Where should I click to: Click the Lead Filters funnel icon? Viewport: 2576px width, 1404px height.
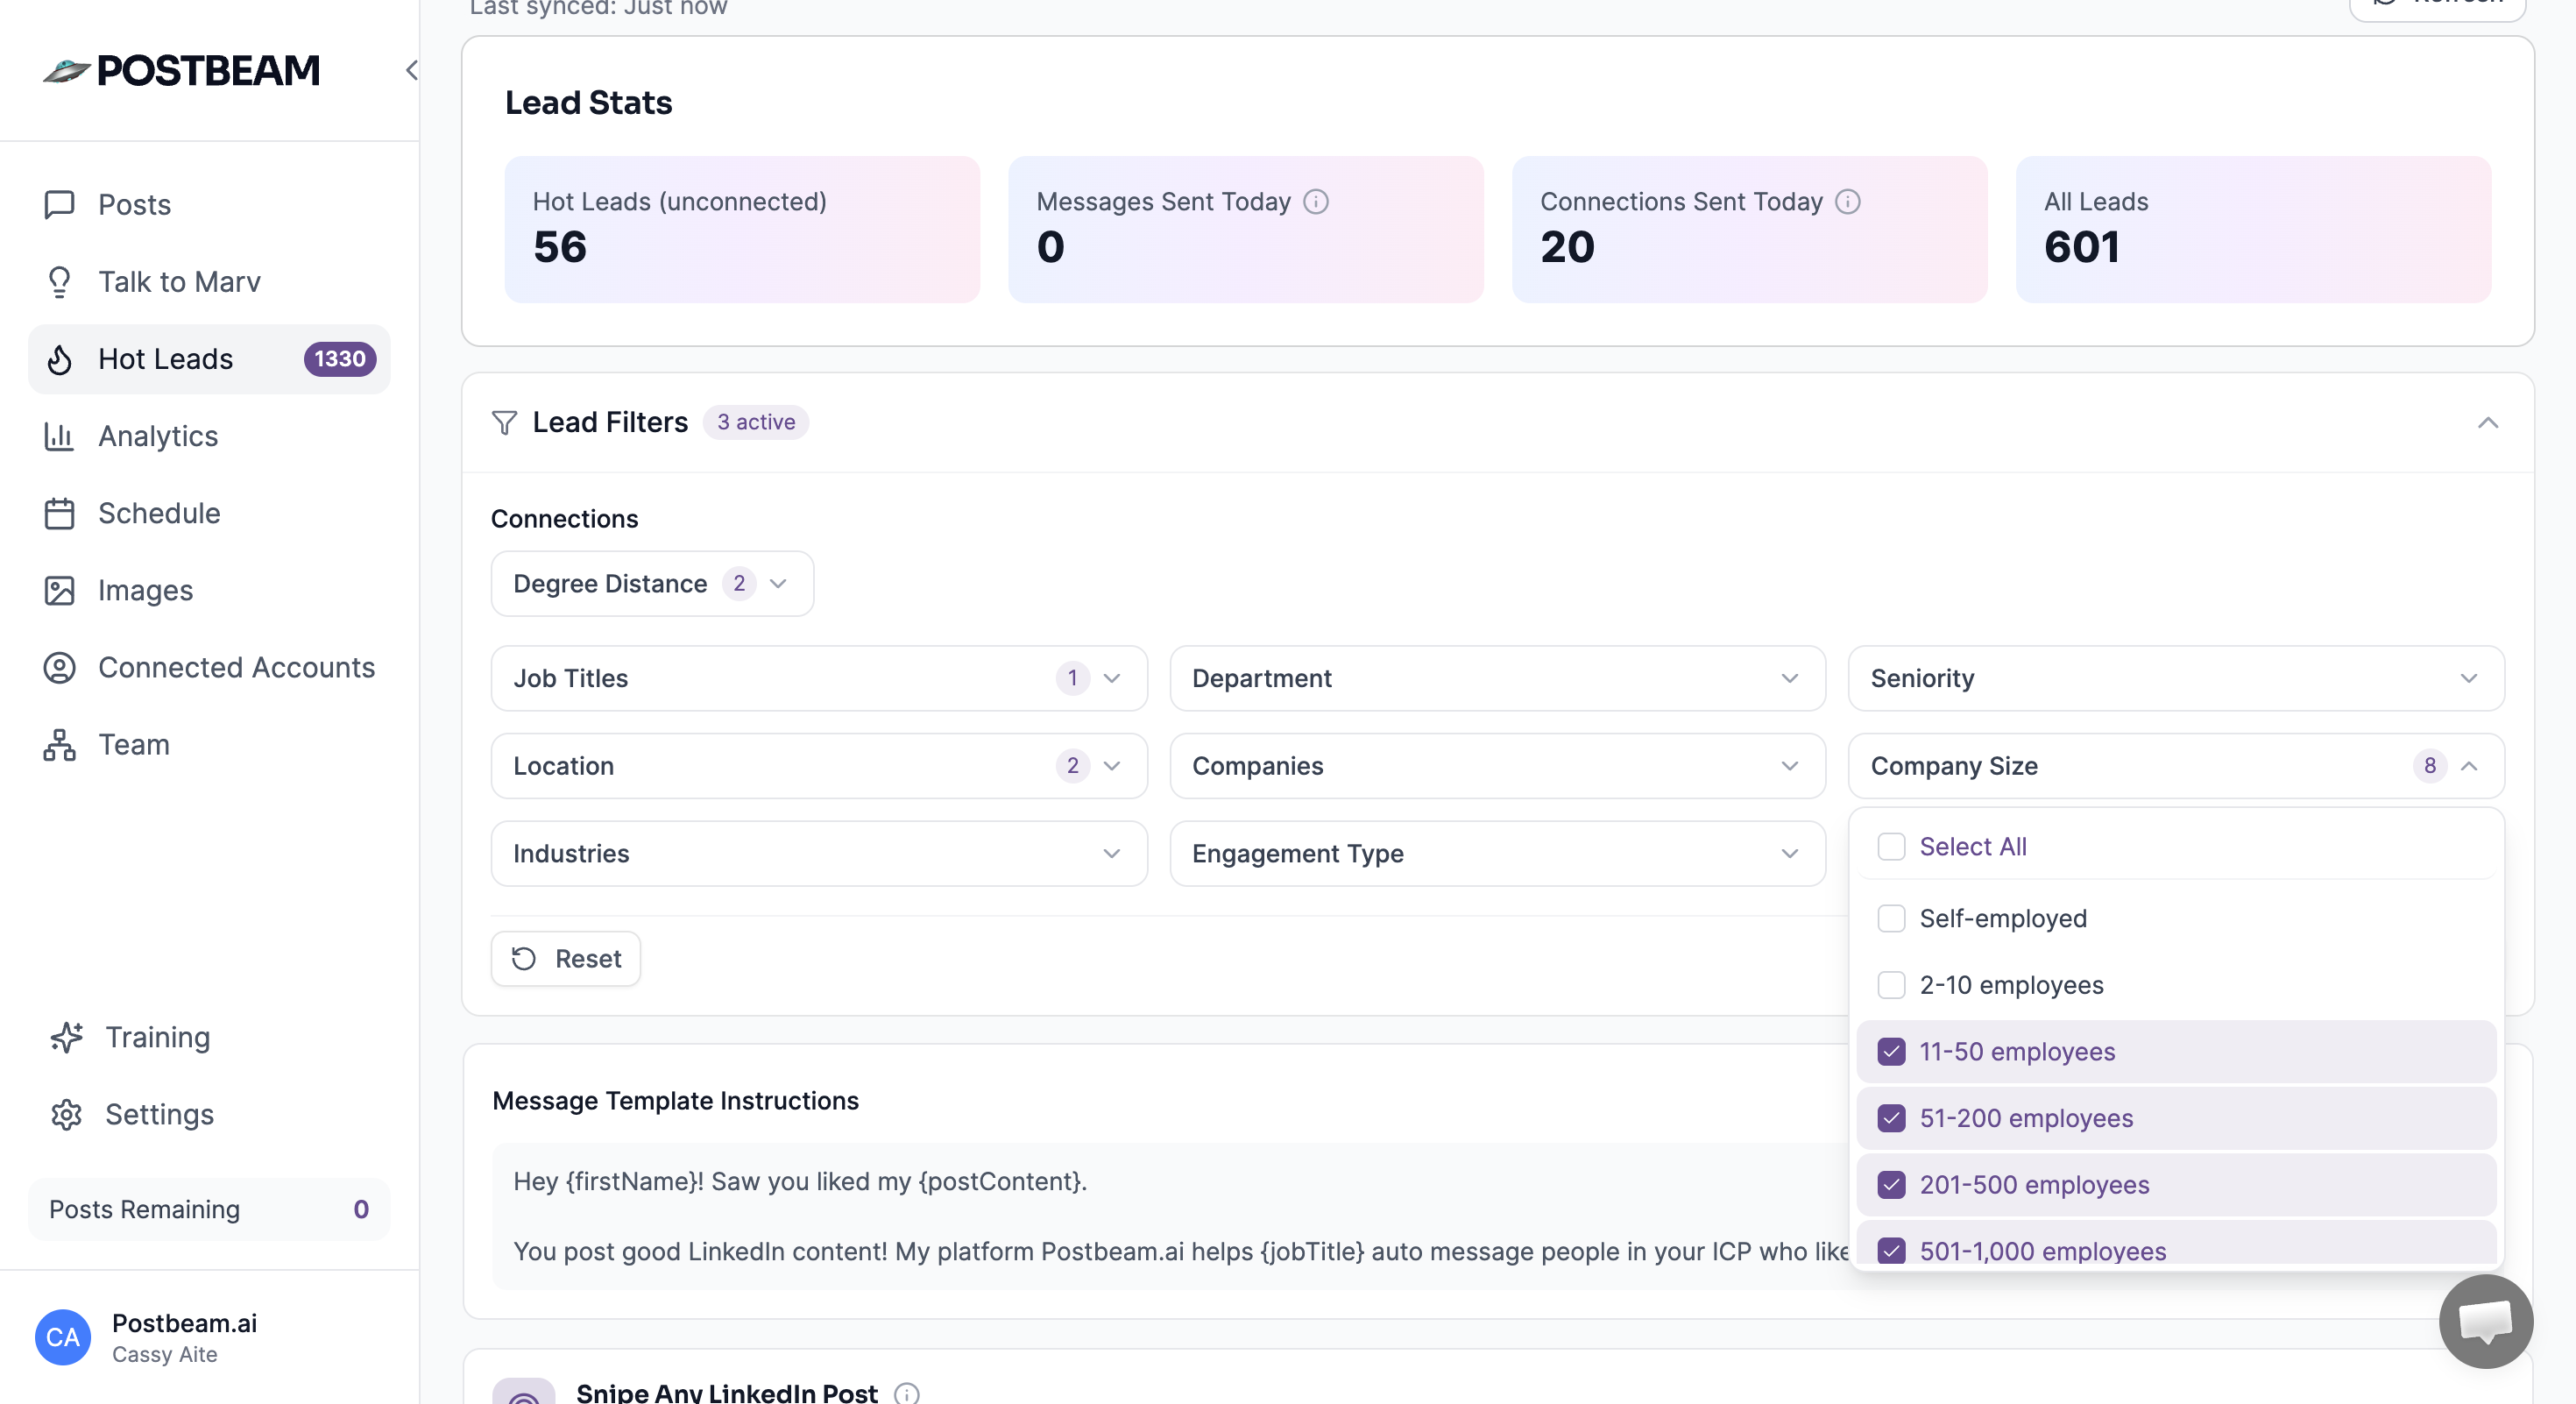pyautogui.click(x=504, y=423)
